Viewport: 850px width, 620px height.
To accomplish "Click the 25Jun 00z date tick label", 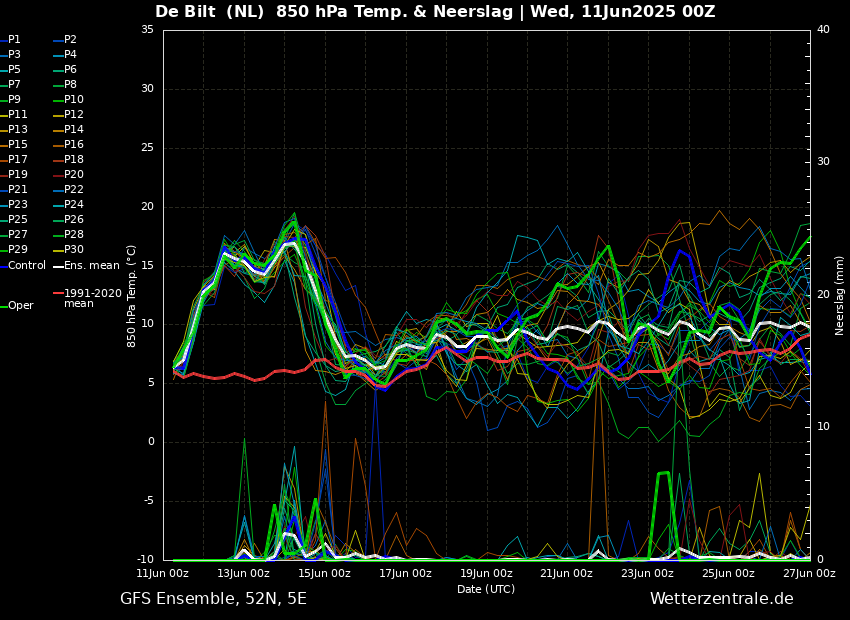I will click(x=728, y=574).
